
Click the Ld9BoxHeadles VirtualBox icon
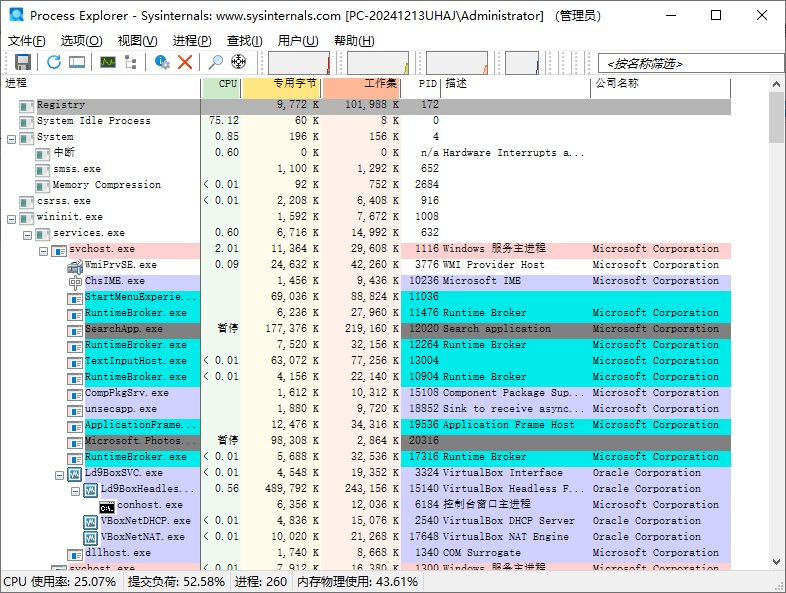[x=91, y=490]
